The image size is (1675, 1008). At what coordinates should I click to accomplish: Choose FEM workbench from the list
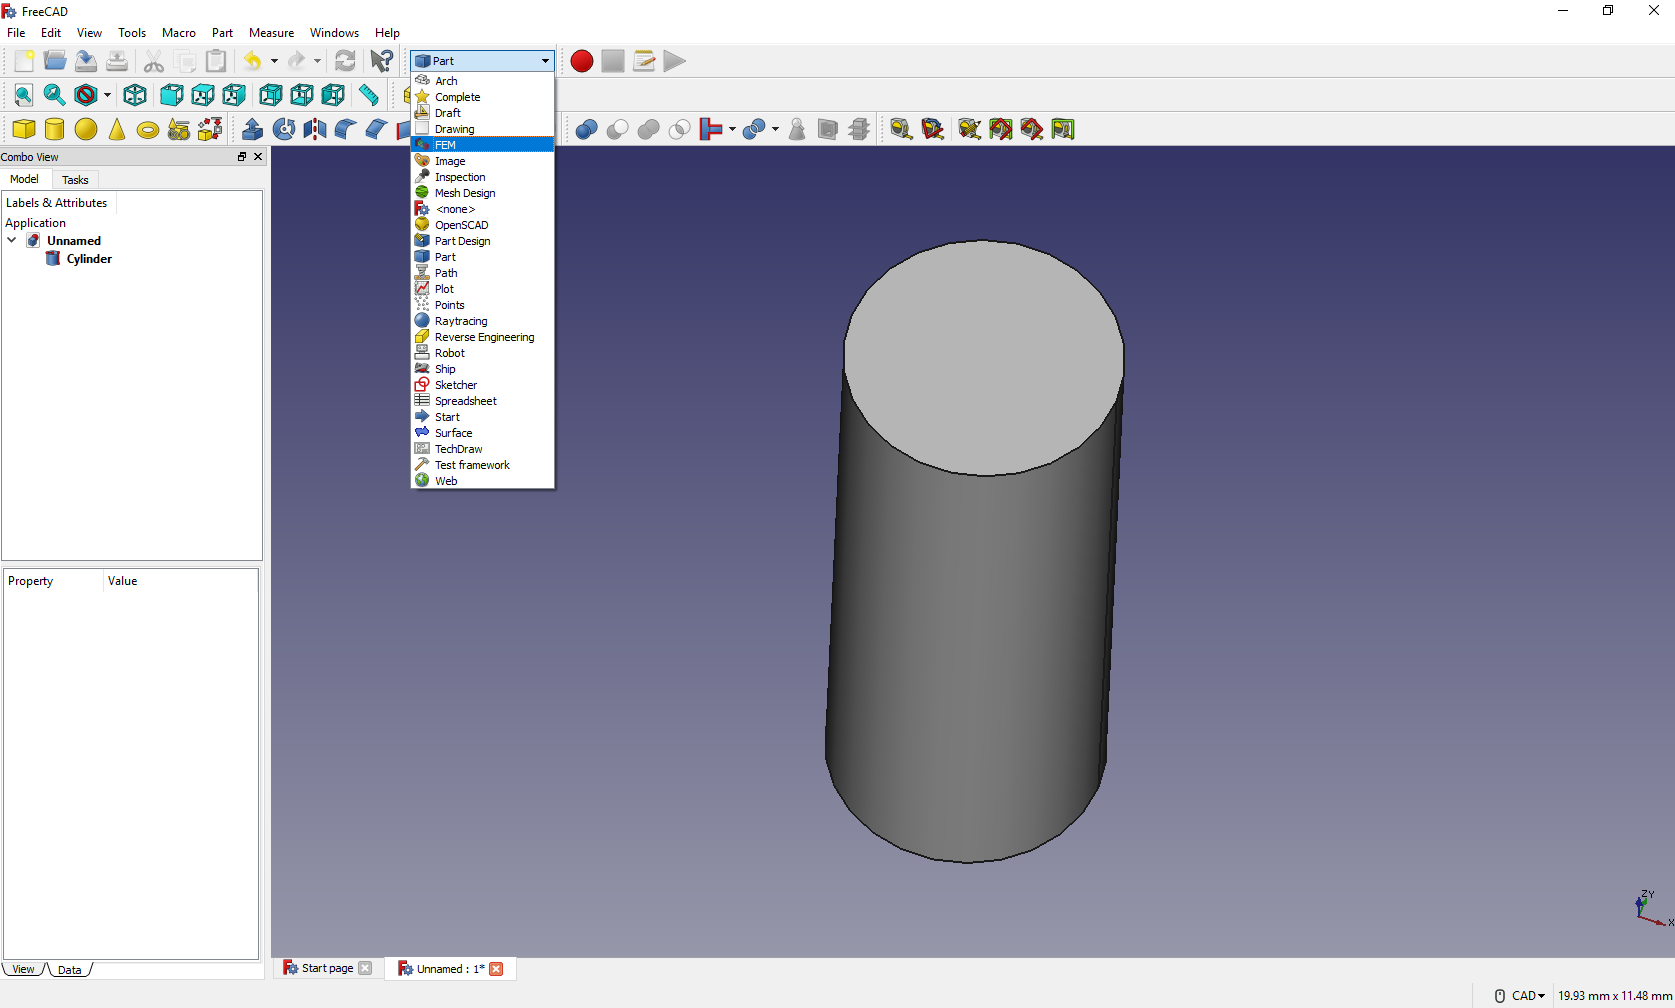[445, 145]
